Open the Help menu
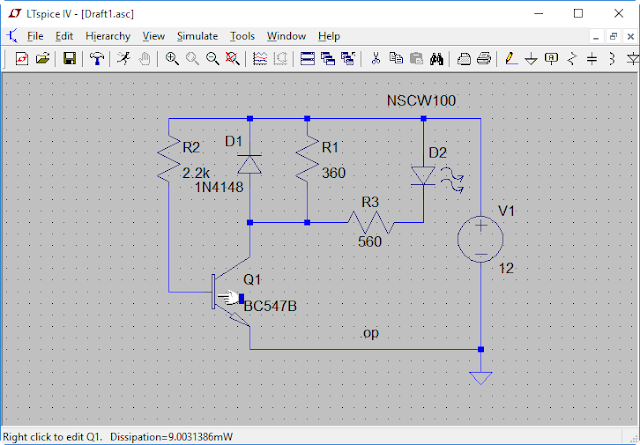640x445 pixels. [x=329, y=36]
